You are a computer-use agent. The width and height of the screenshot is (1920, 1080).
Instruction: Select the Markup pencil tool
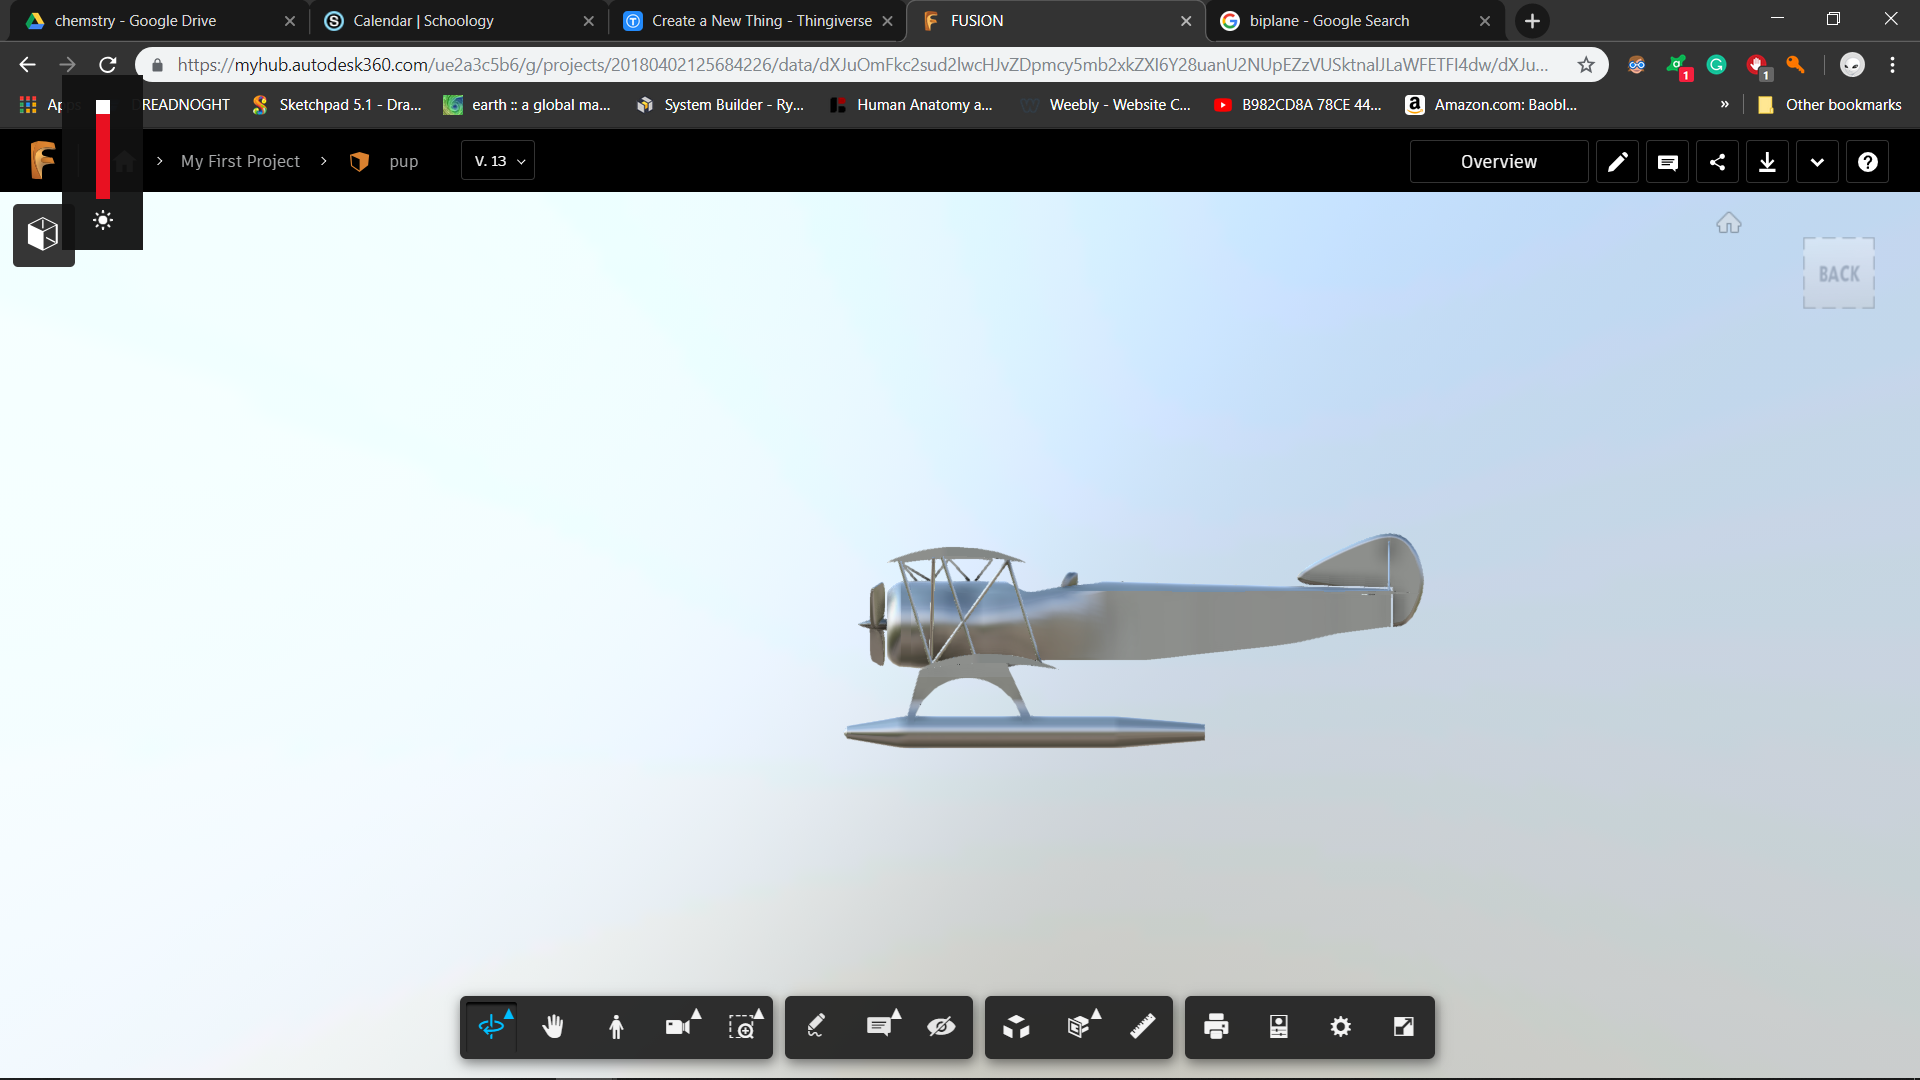pyautogui.click(x=816, y=1027)
